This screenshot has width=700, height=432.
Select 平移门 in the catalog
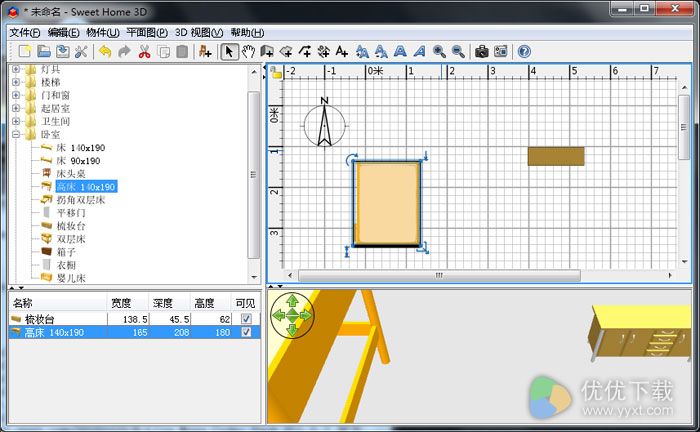tap(71, 213)
